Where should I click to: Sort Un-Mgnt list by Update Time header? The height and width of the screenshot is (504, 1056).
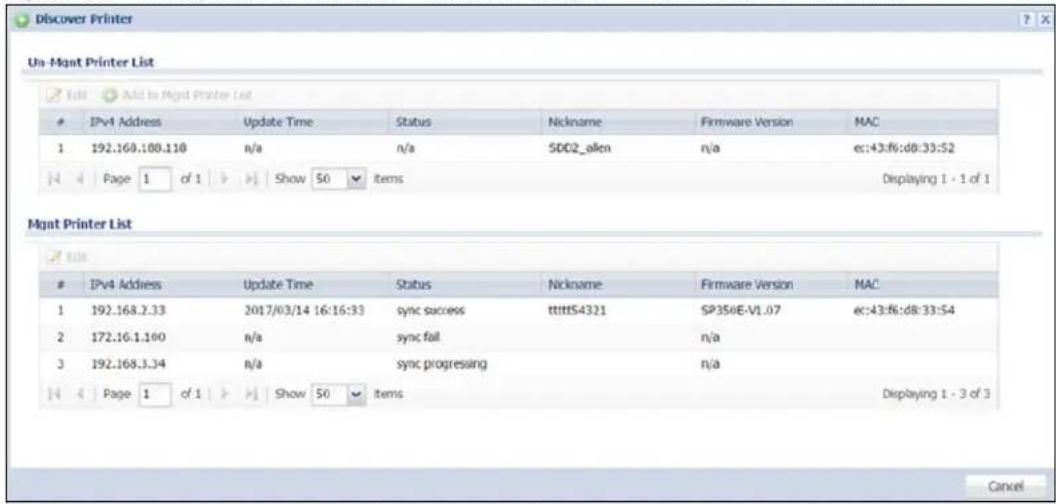coord(311,122)
